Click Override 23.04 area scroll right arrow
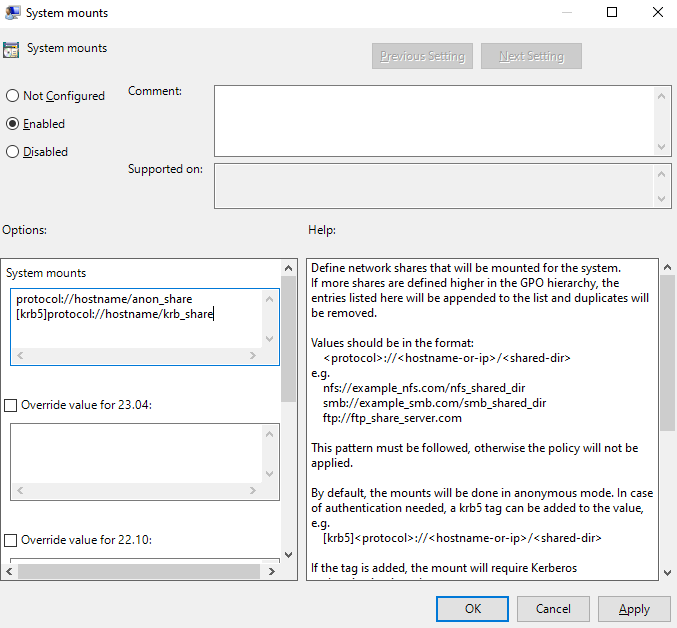 (253, 491)
